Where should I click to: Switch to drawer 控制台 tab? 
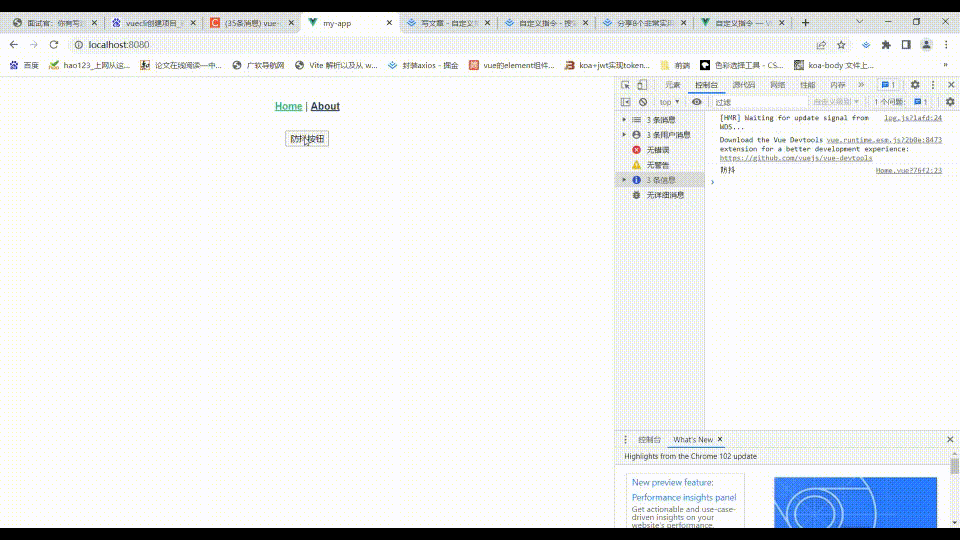[x=650, y=440]
